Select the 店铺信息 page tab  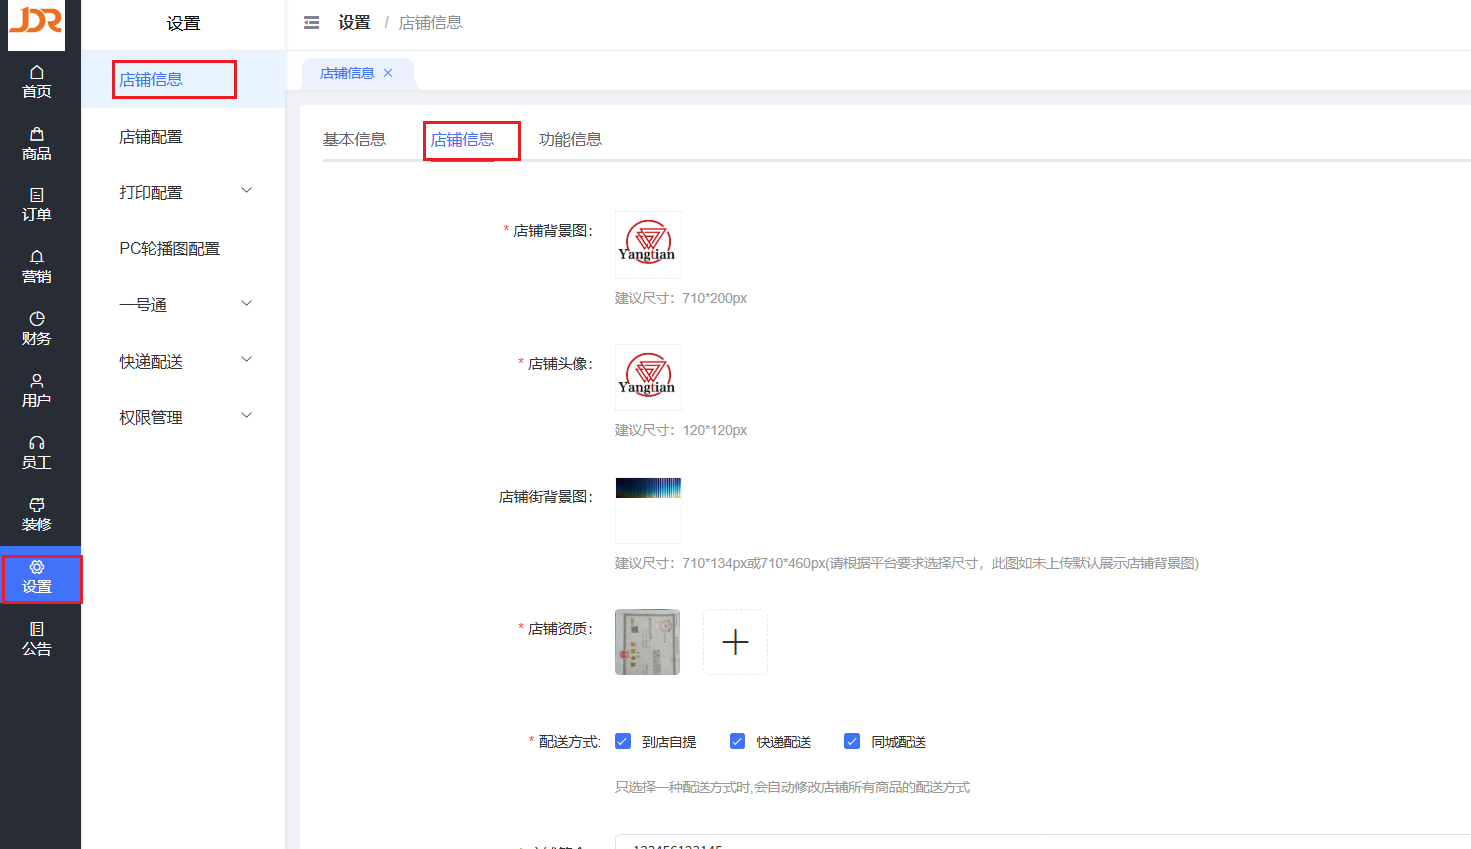click(347, 73)
